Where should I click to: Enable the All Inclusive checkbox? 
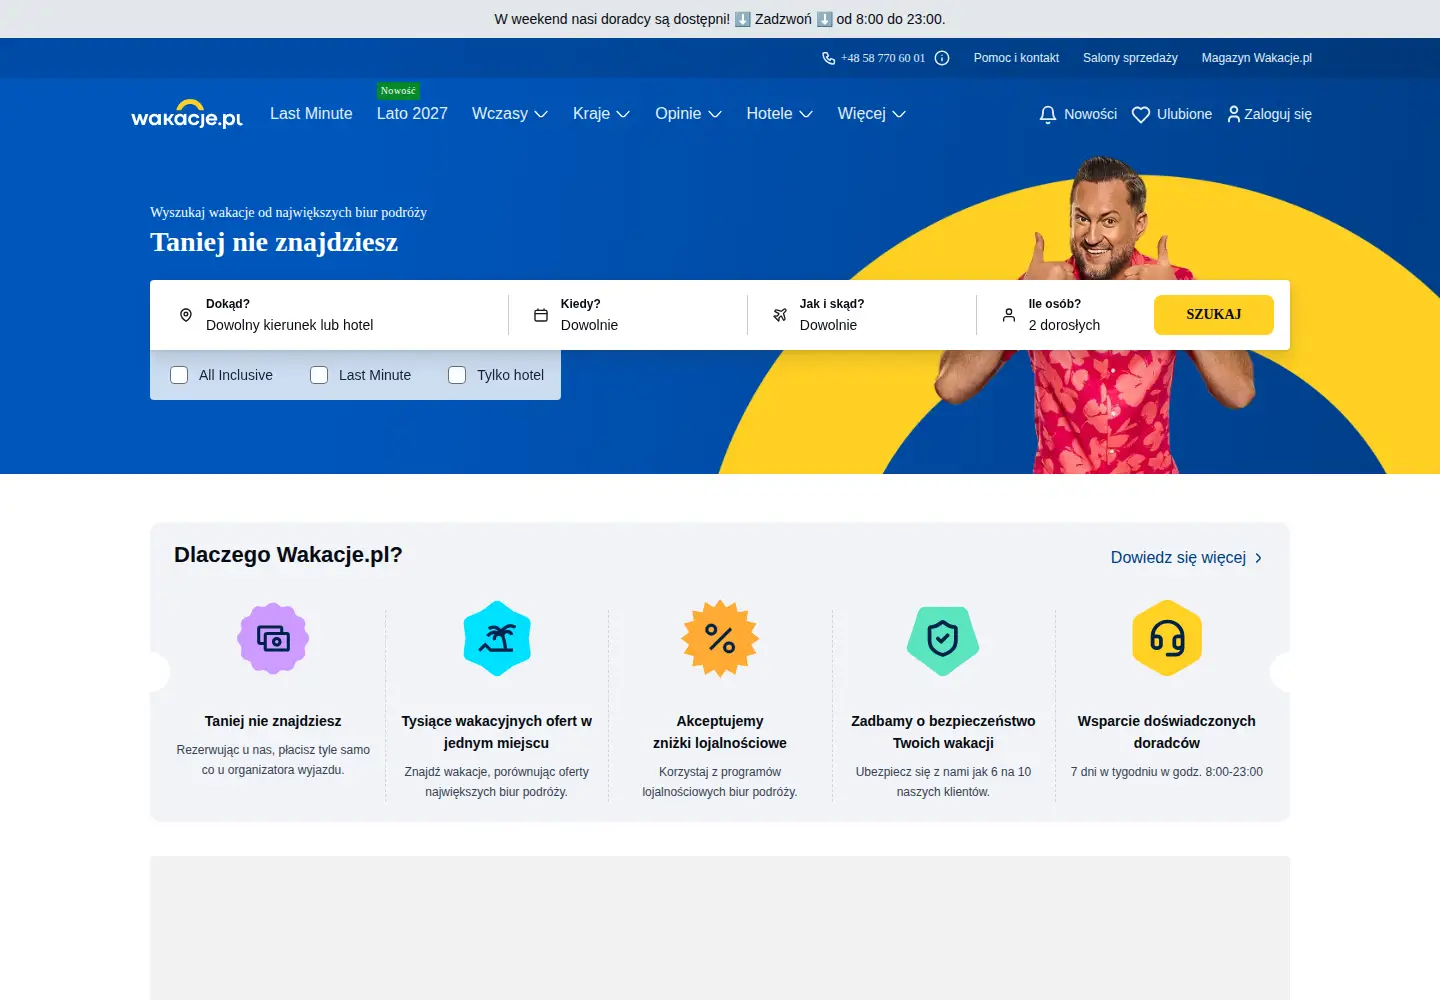coord(179,375)
